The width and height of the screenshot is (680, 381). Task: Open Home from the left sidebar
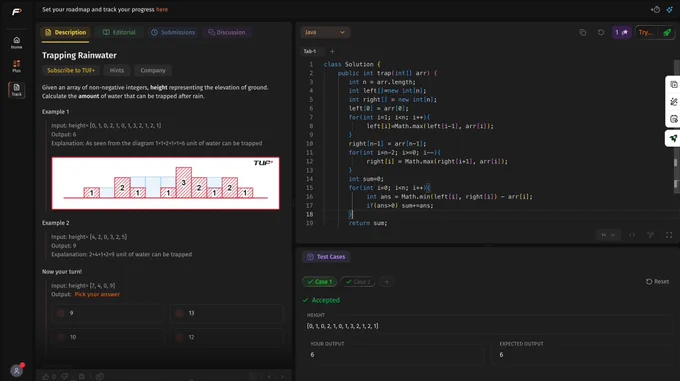16,42
